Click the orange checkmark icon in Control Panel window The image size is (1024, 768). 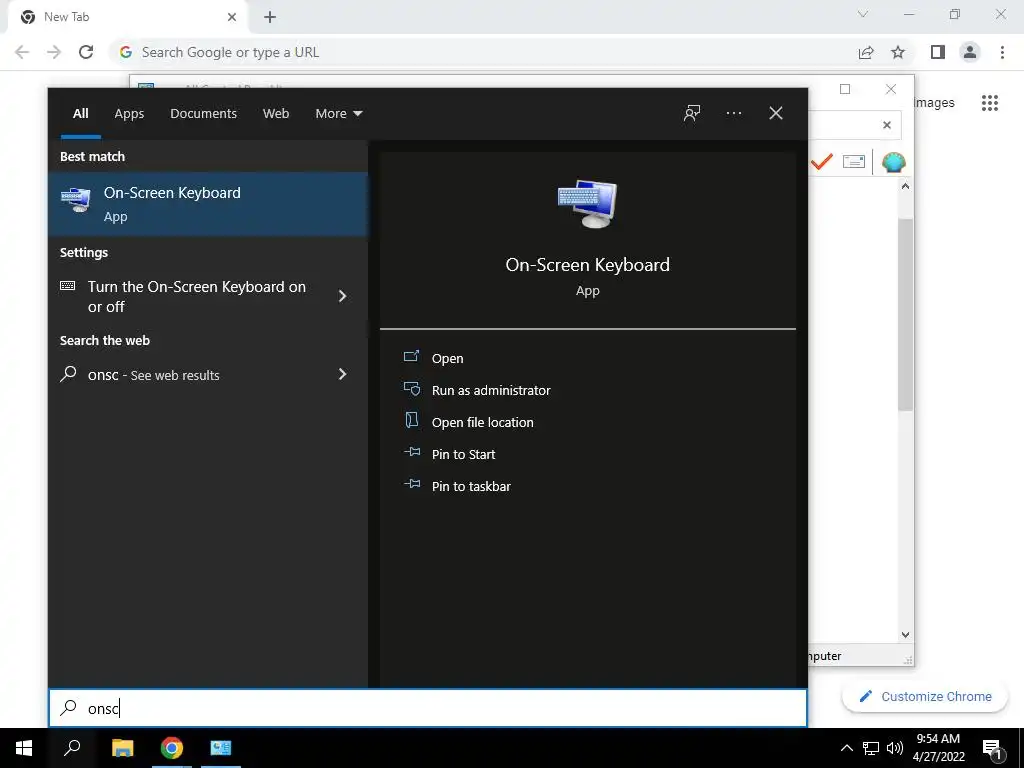[822, 161]
